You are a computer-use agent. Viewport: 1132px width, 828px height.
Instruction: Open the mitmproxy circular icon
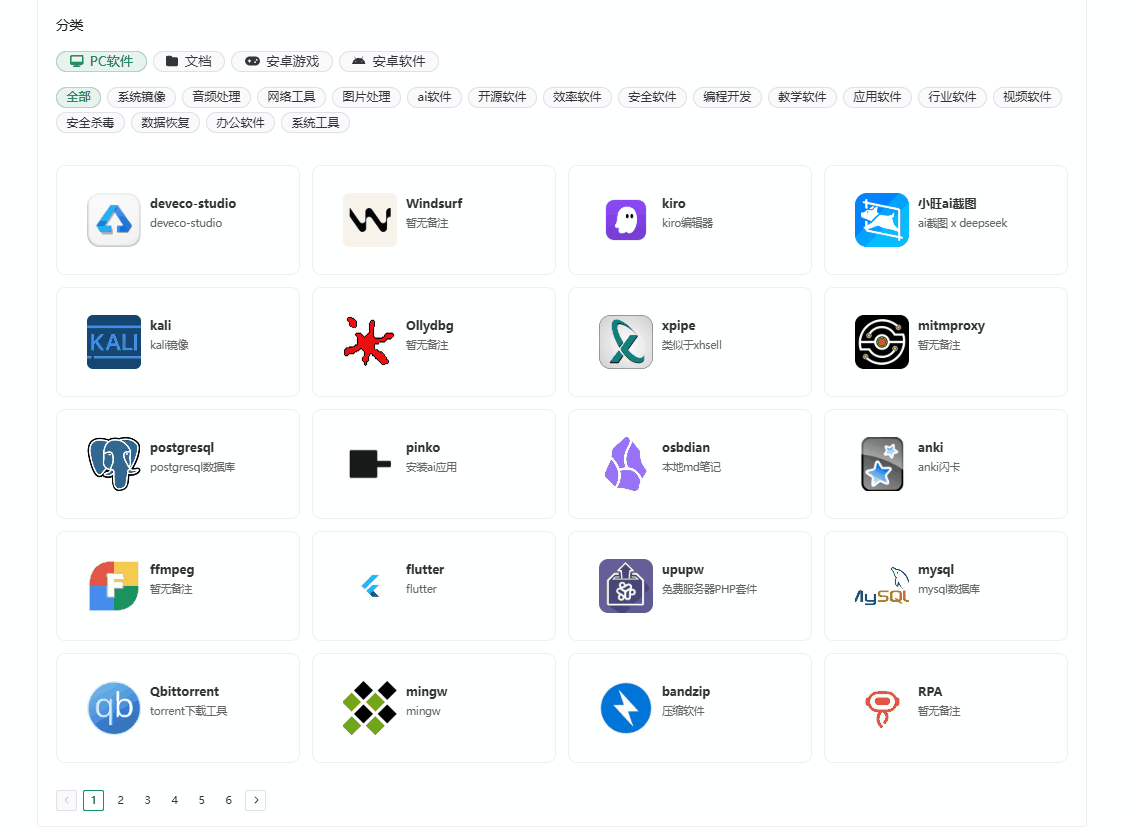click(x=881, y=342)
